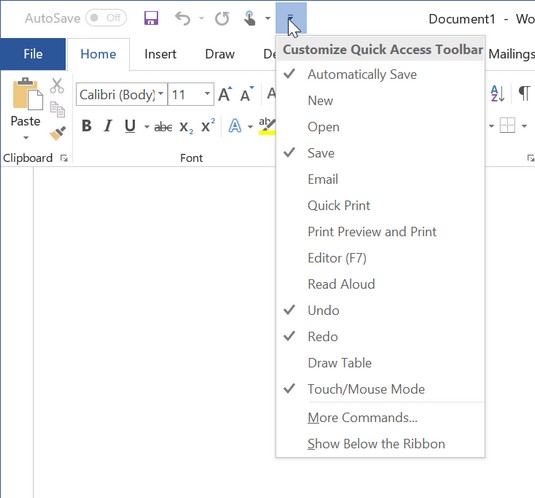Click the Save floppy disk icon
This screenshot has height=498, width=535.
coord(151,18)
